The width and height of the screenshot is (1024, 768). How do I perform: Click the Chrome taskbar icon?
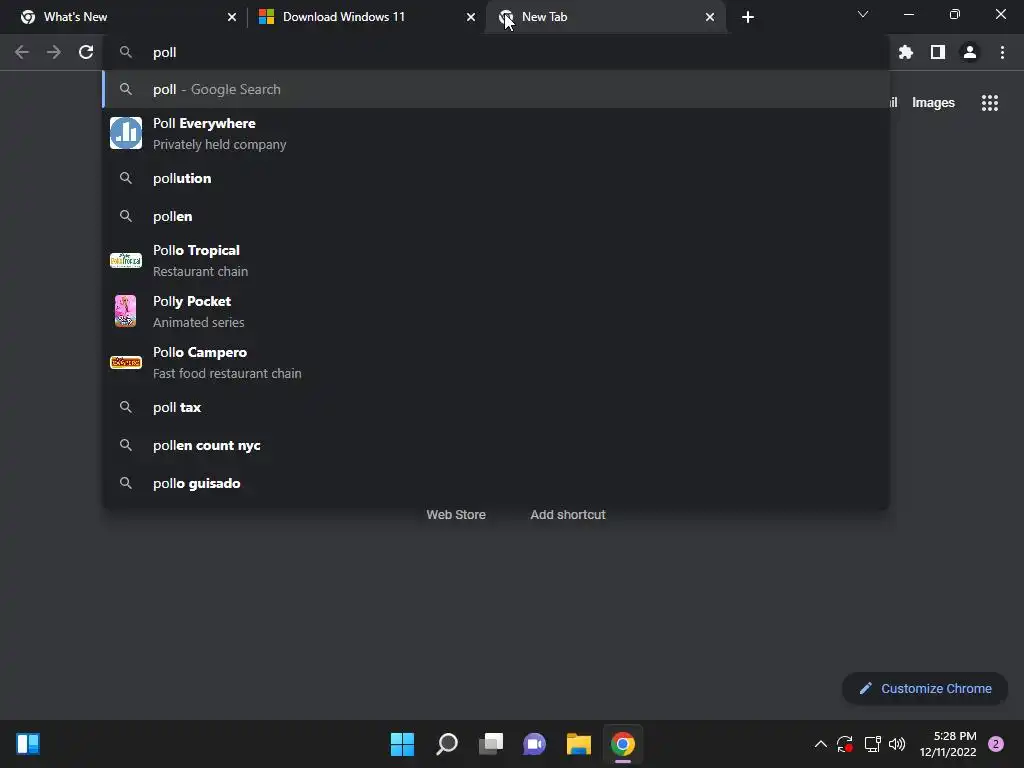point(622,744)
